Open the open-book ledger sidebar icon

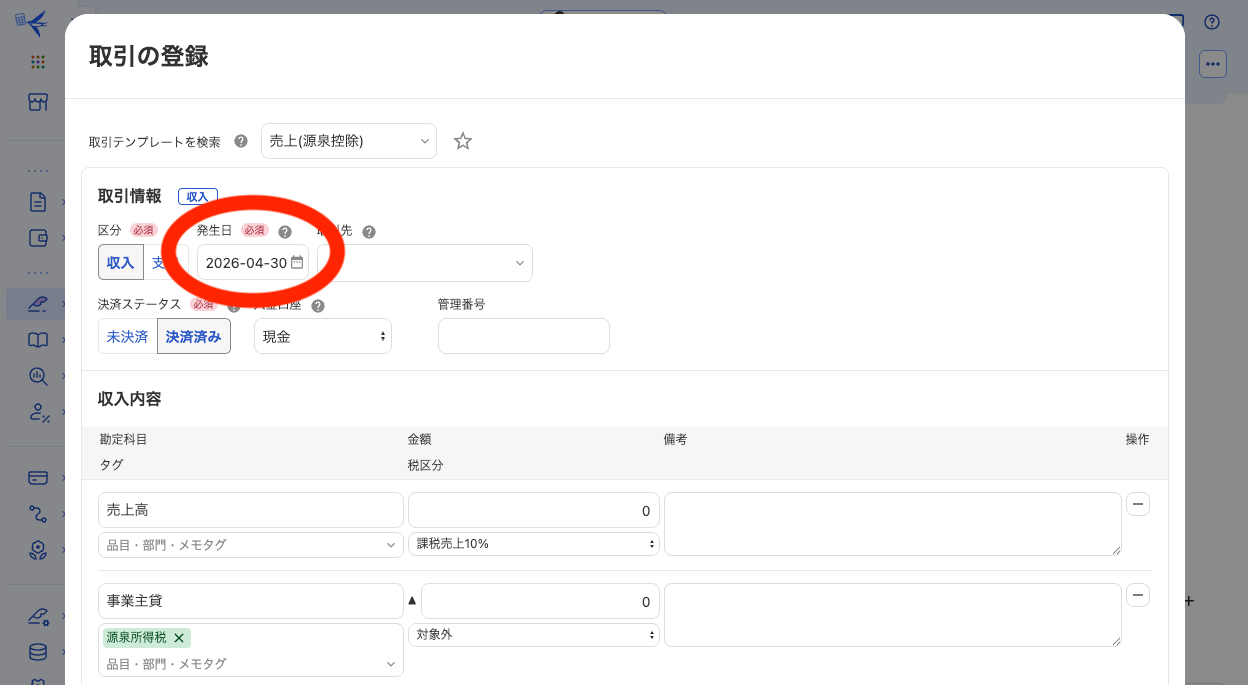click(38, 340)
